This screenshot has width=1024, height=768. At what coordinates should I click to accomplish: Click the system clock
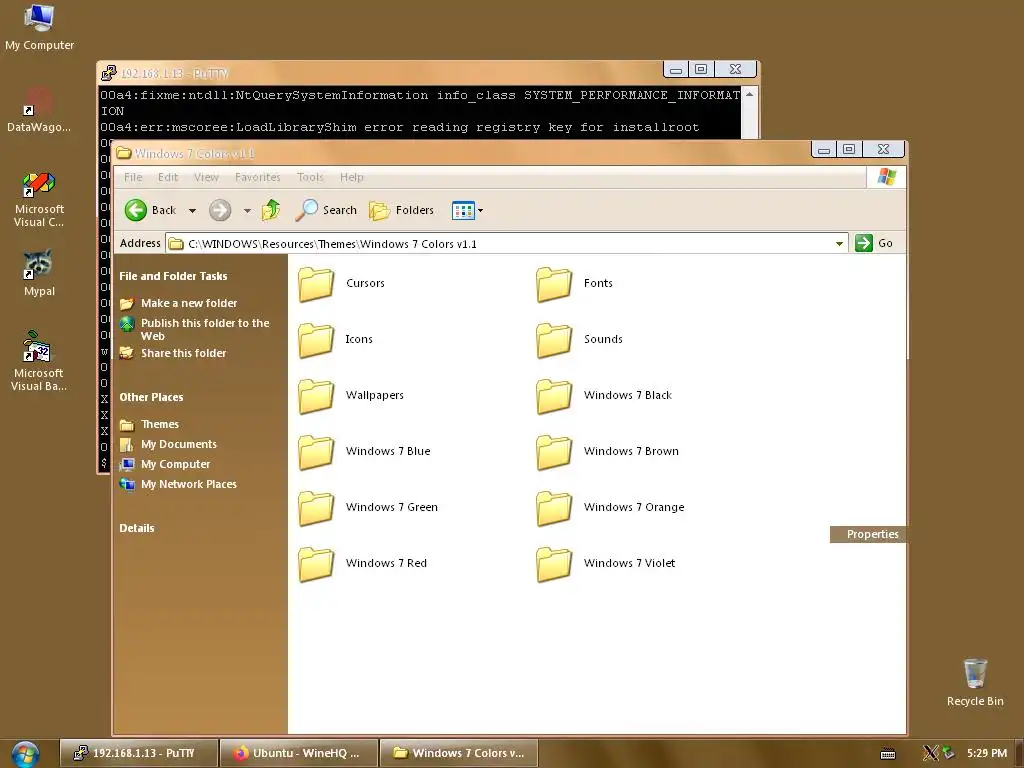point(987,753)
